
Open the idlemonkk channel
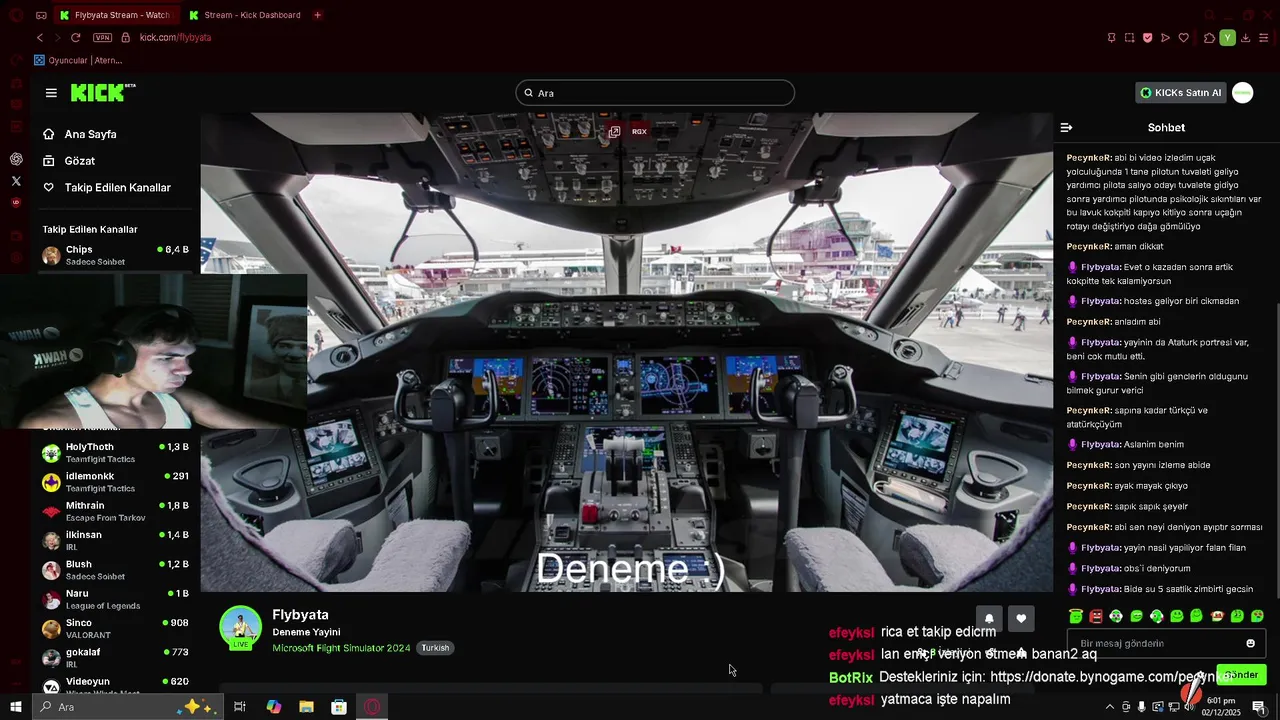(115, 482)
